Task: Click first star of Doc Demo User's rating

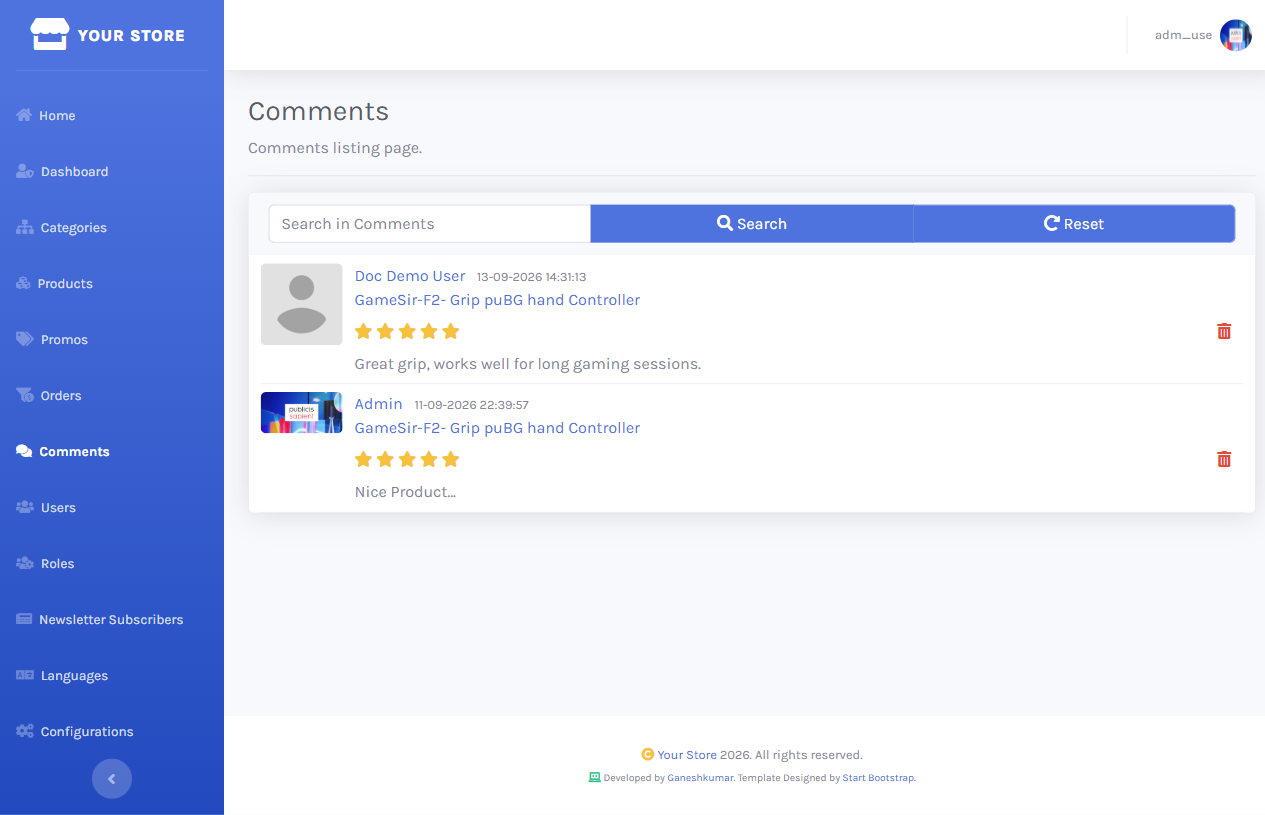Action: (x=363, y=331)
